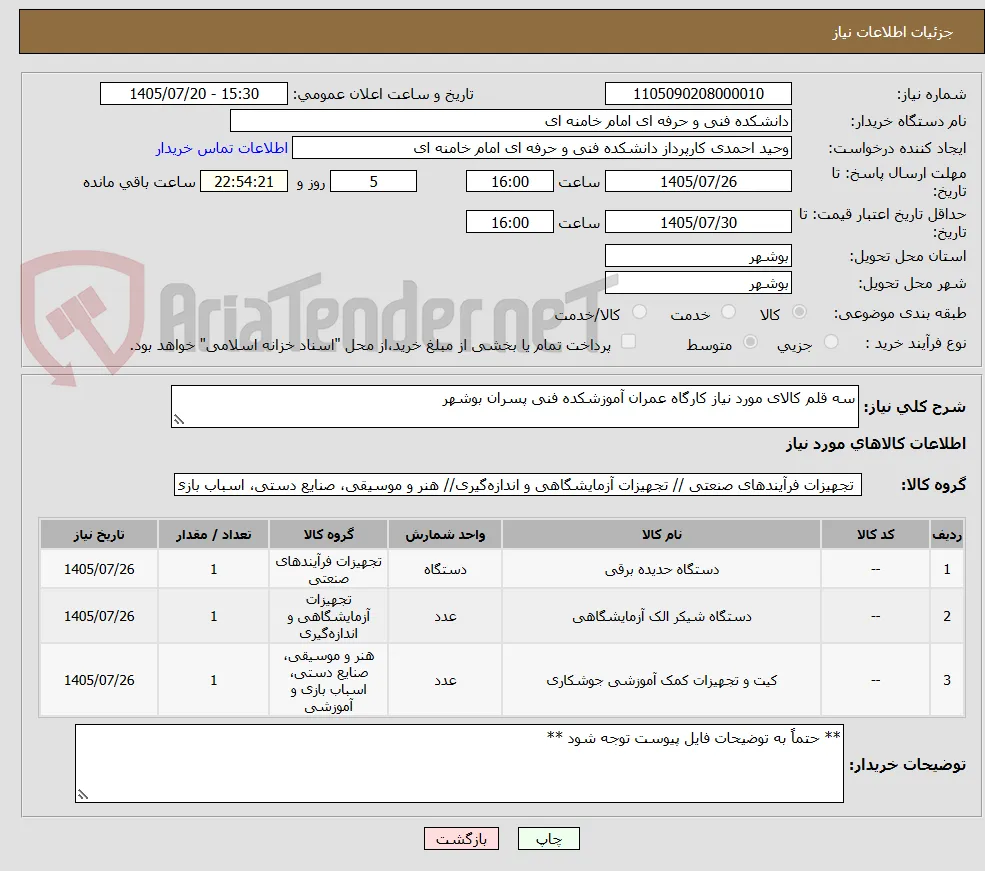Click the announcement date field 1405/07/20 - 15:30
This screenshot has width=985, height=871.
193,94
